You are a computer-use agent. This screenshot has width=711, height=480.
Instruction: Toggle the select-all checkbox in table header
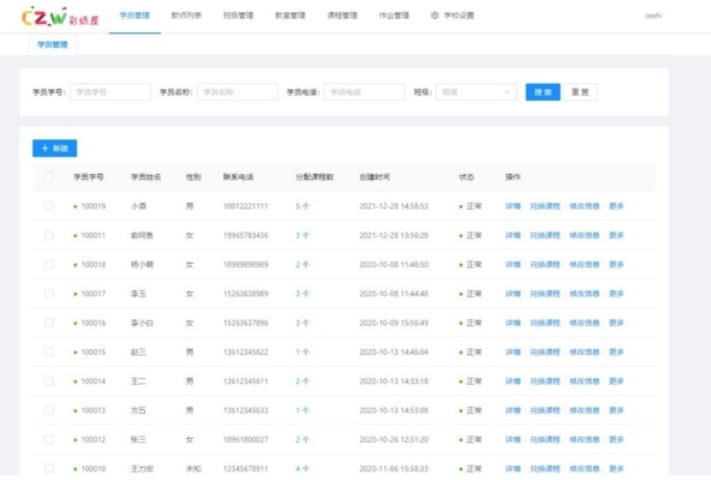pos(49,177)
